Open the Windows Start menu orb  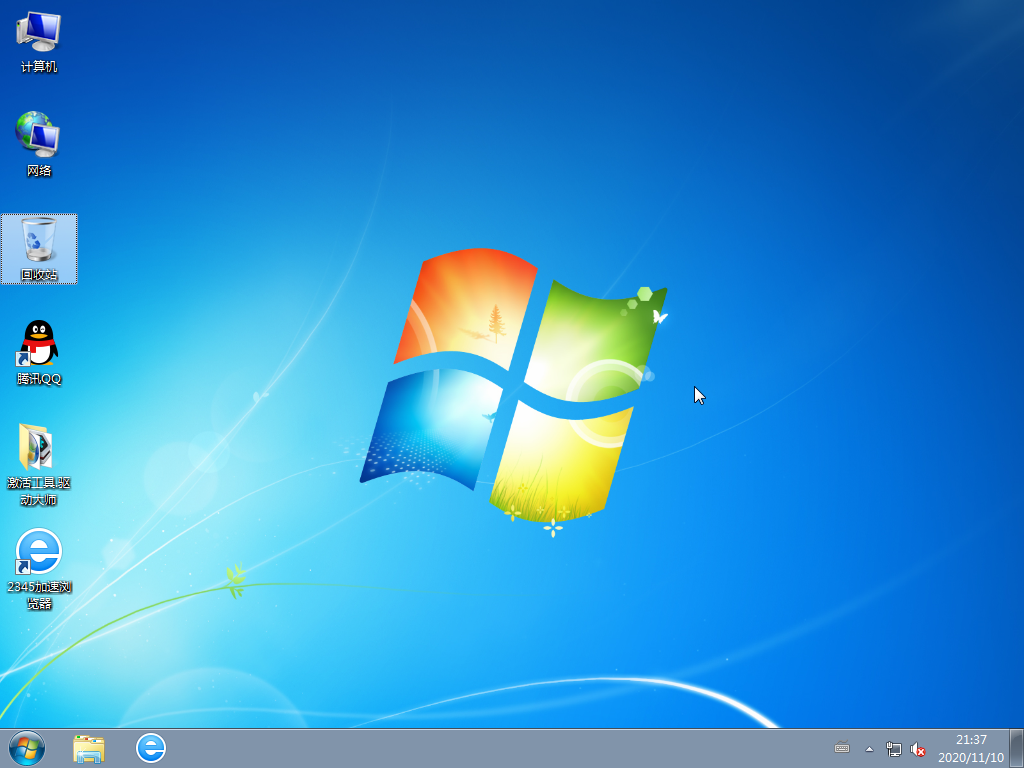pos(27,748)
